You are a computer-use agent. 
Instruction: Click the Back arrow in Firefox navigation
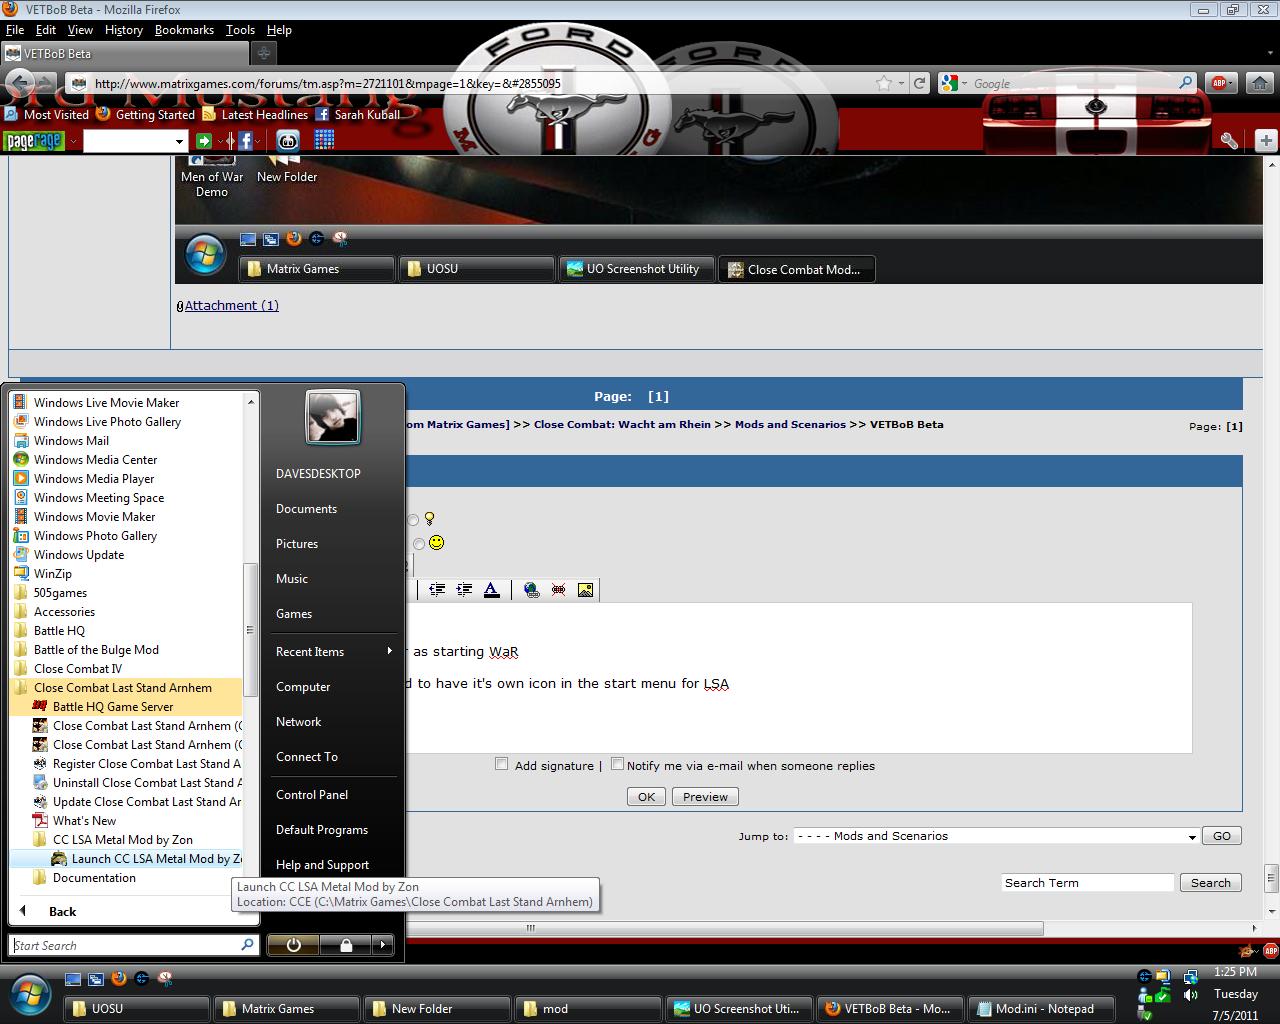pyautogui.click(x=18, y=82)
